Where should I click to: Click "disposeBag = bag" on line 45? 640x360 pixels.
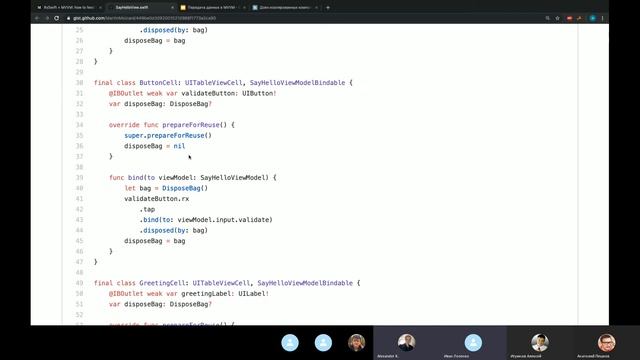pyautogui.click(x=155, y=241)
